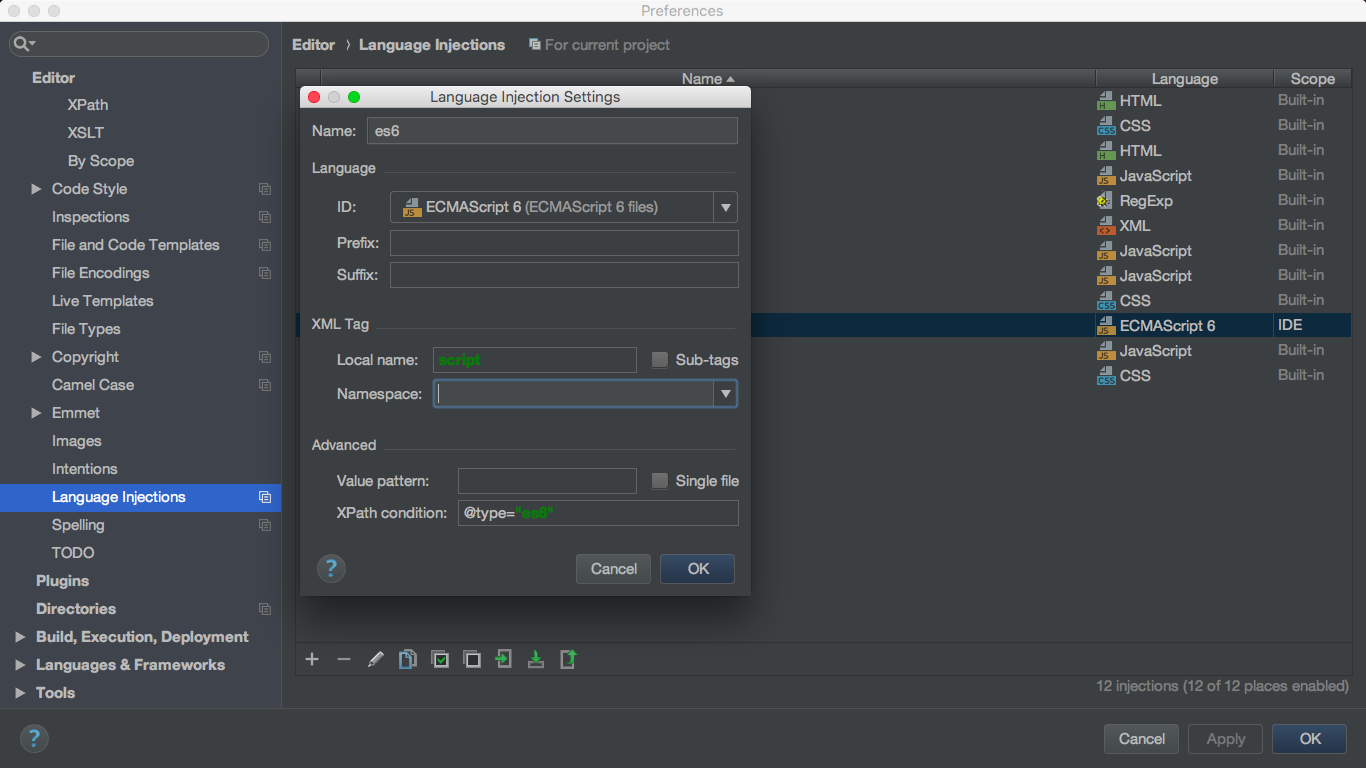The image size is (1366, 768).
Task: Expand Build, Execution, Deployment section
Action: pos(20,637)
